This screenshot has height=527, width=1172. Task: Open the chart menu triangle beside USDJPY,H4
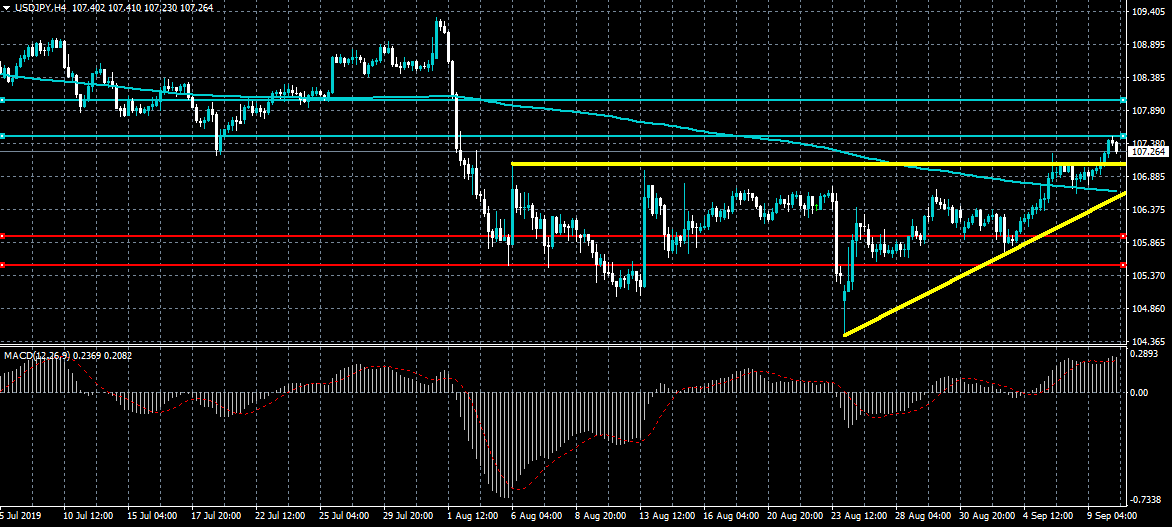[x=6, y=7]
